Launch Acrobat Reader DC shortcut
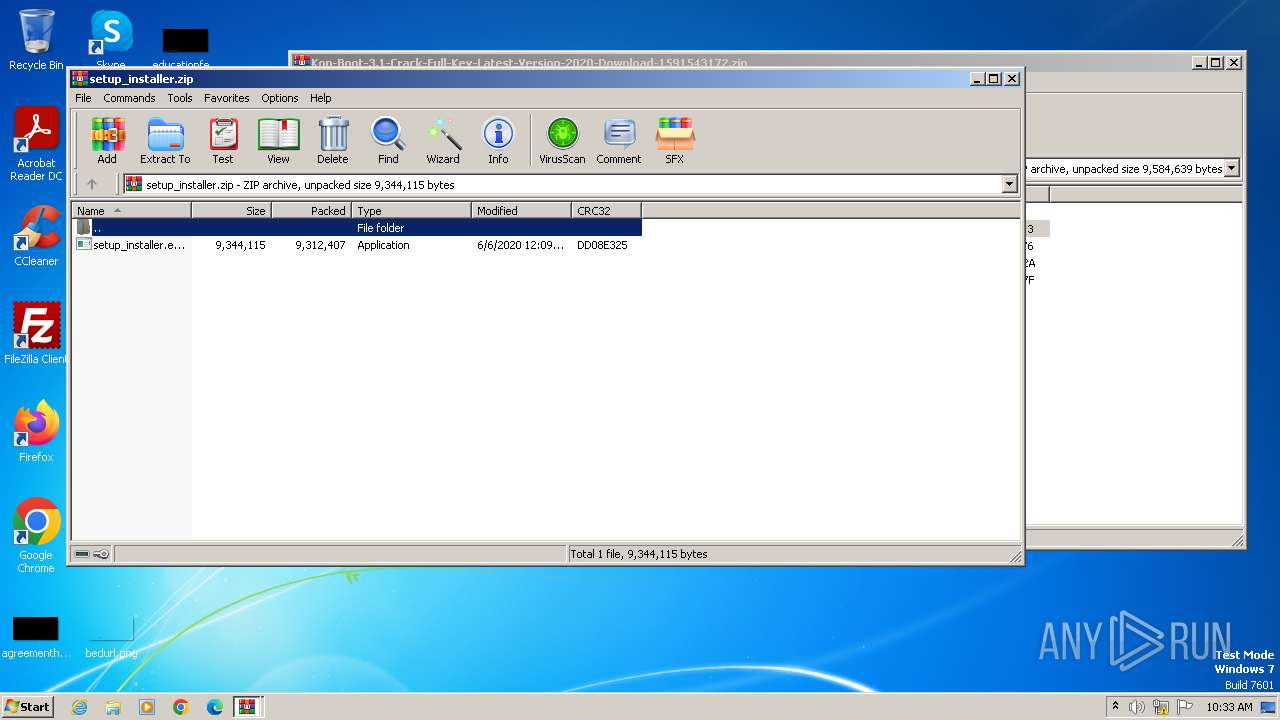 pos(36,145)
